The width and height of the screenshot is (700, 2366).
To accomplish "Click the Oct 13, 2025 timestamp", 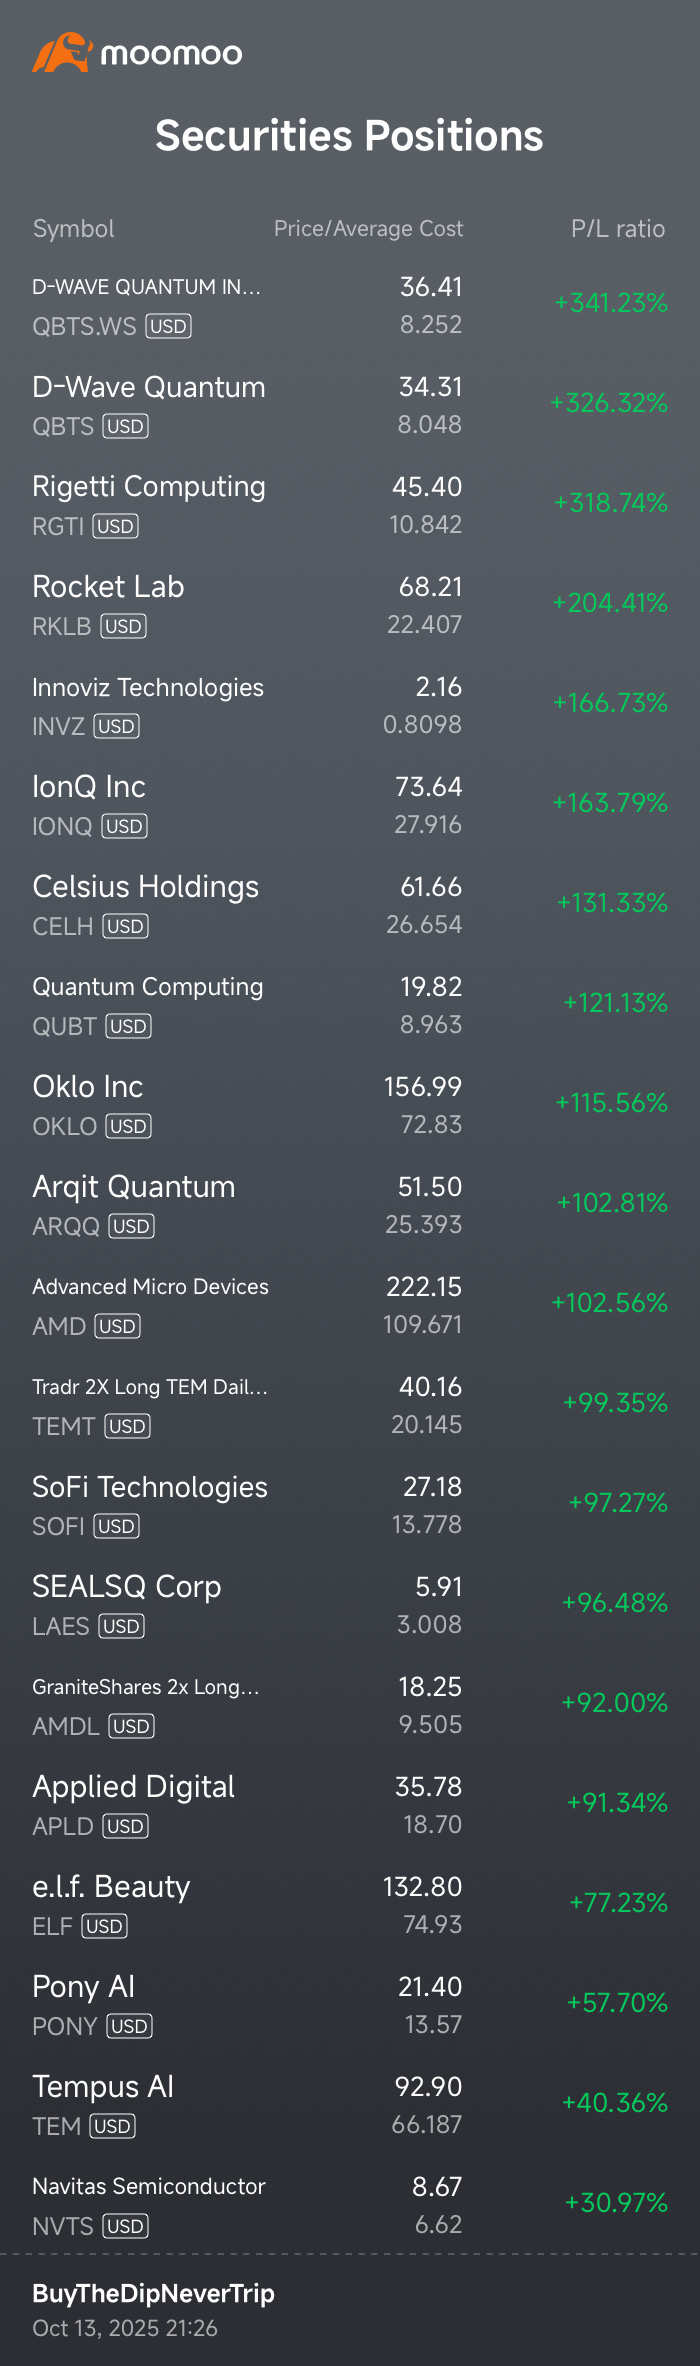I will 125,2328.
